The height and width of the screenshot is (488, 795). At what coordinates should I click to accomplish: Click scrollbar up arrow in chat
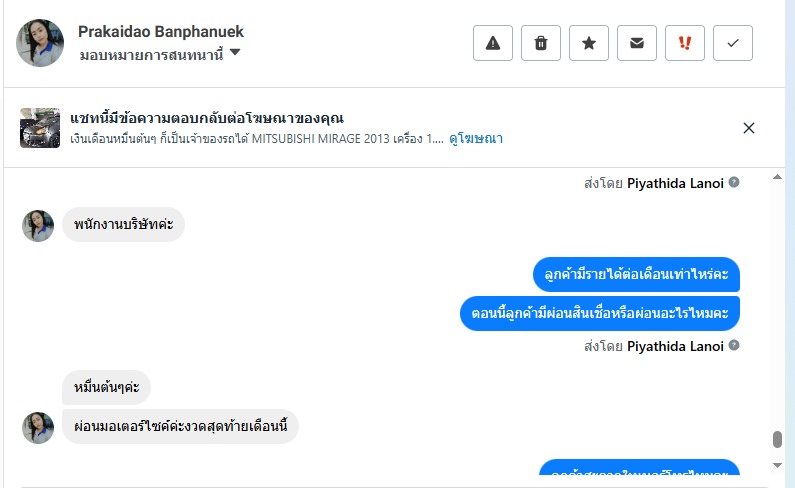778,178
